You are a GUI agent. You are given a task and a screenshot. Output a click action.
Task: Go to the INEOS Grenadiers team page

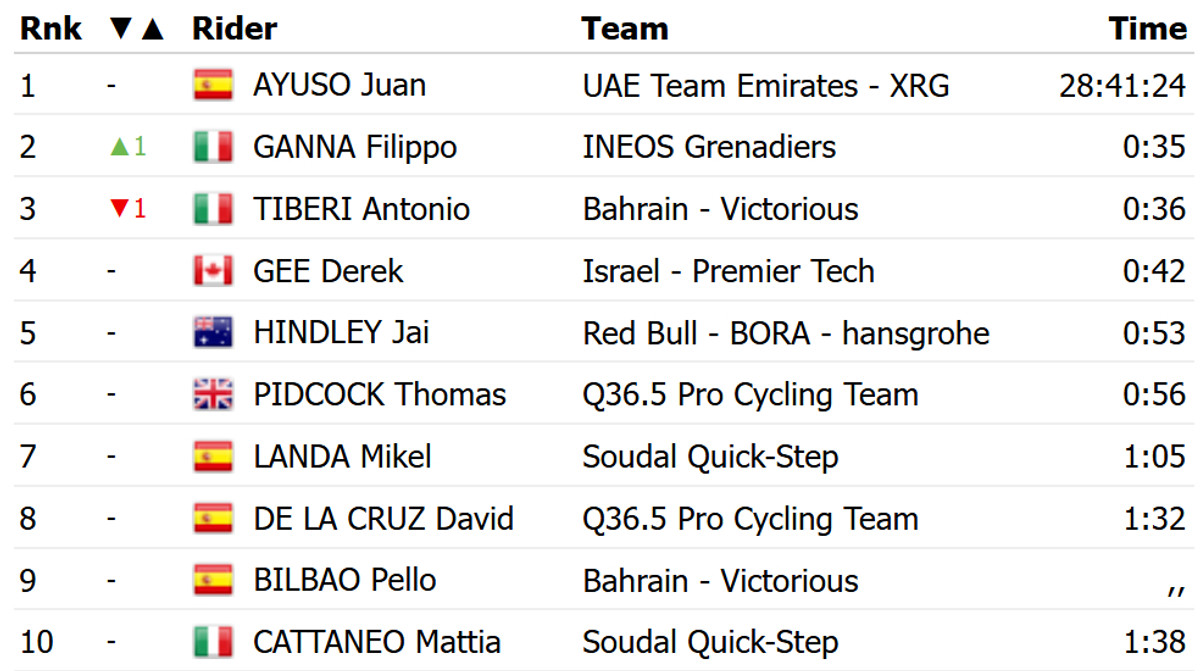tap(709, 148)
